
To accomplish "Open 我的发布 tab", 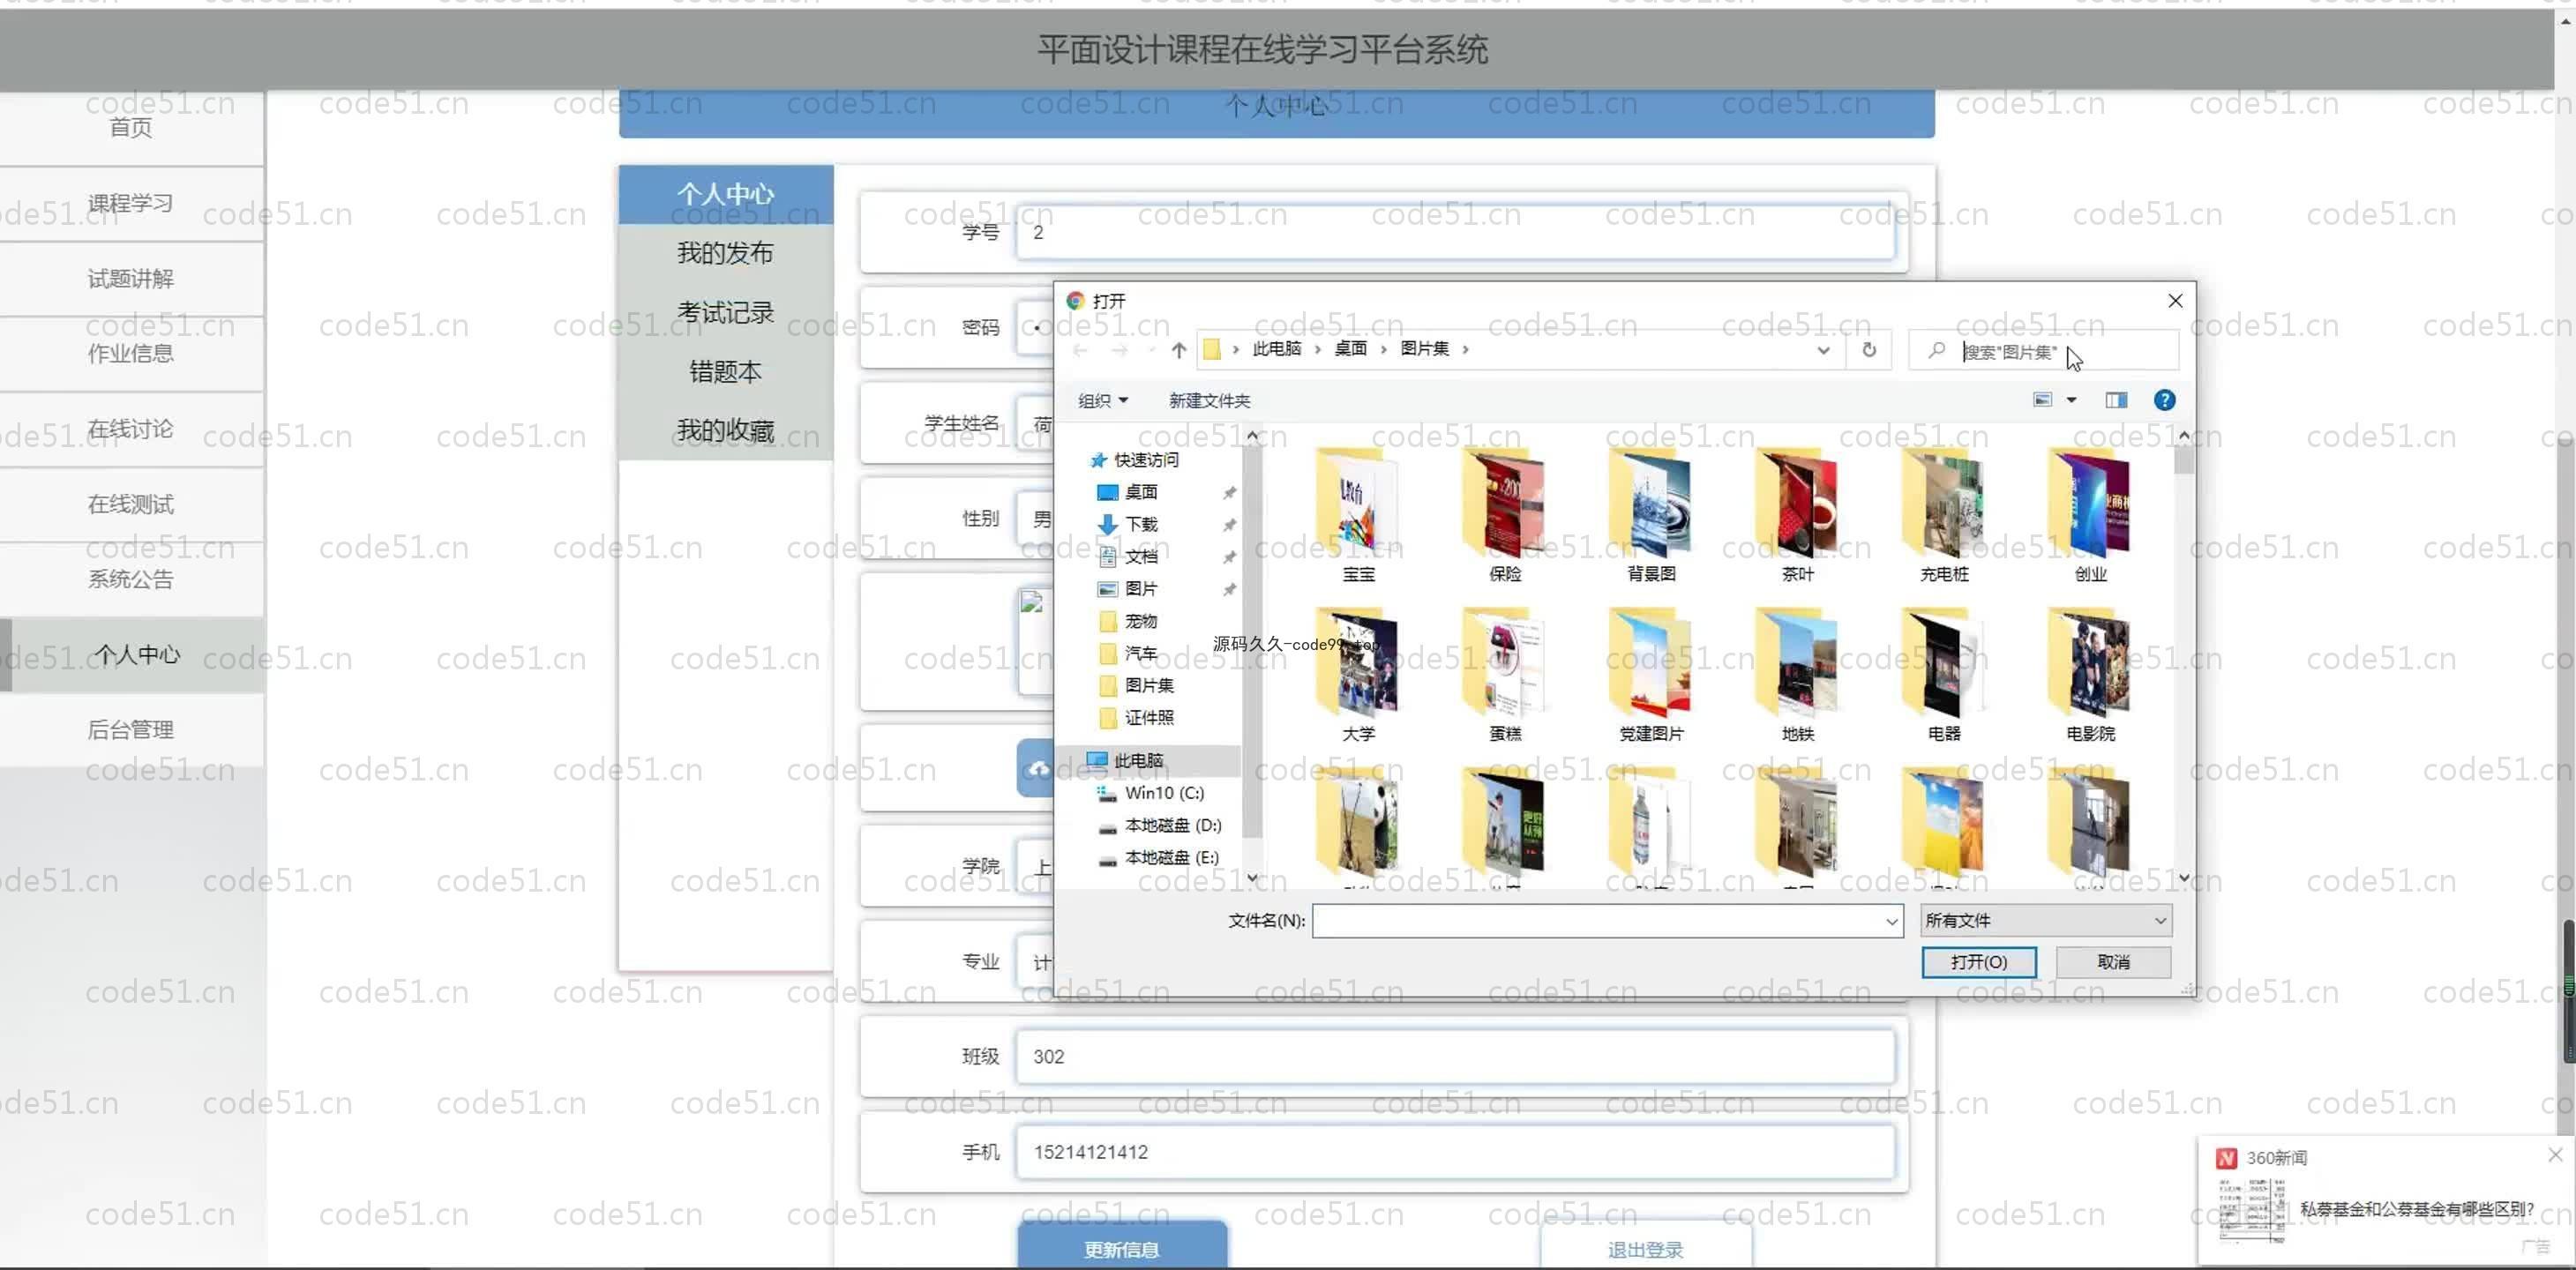I will coord(725,253).
